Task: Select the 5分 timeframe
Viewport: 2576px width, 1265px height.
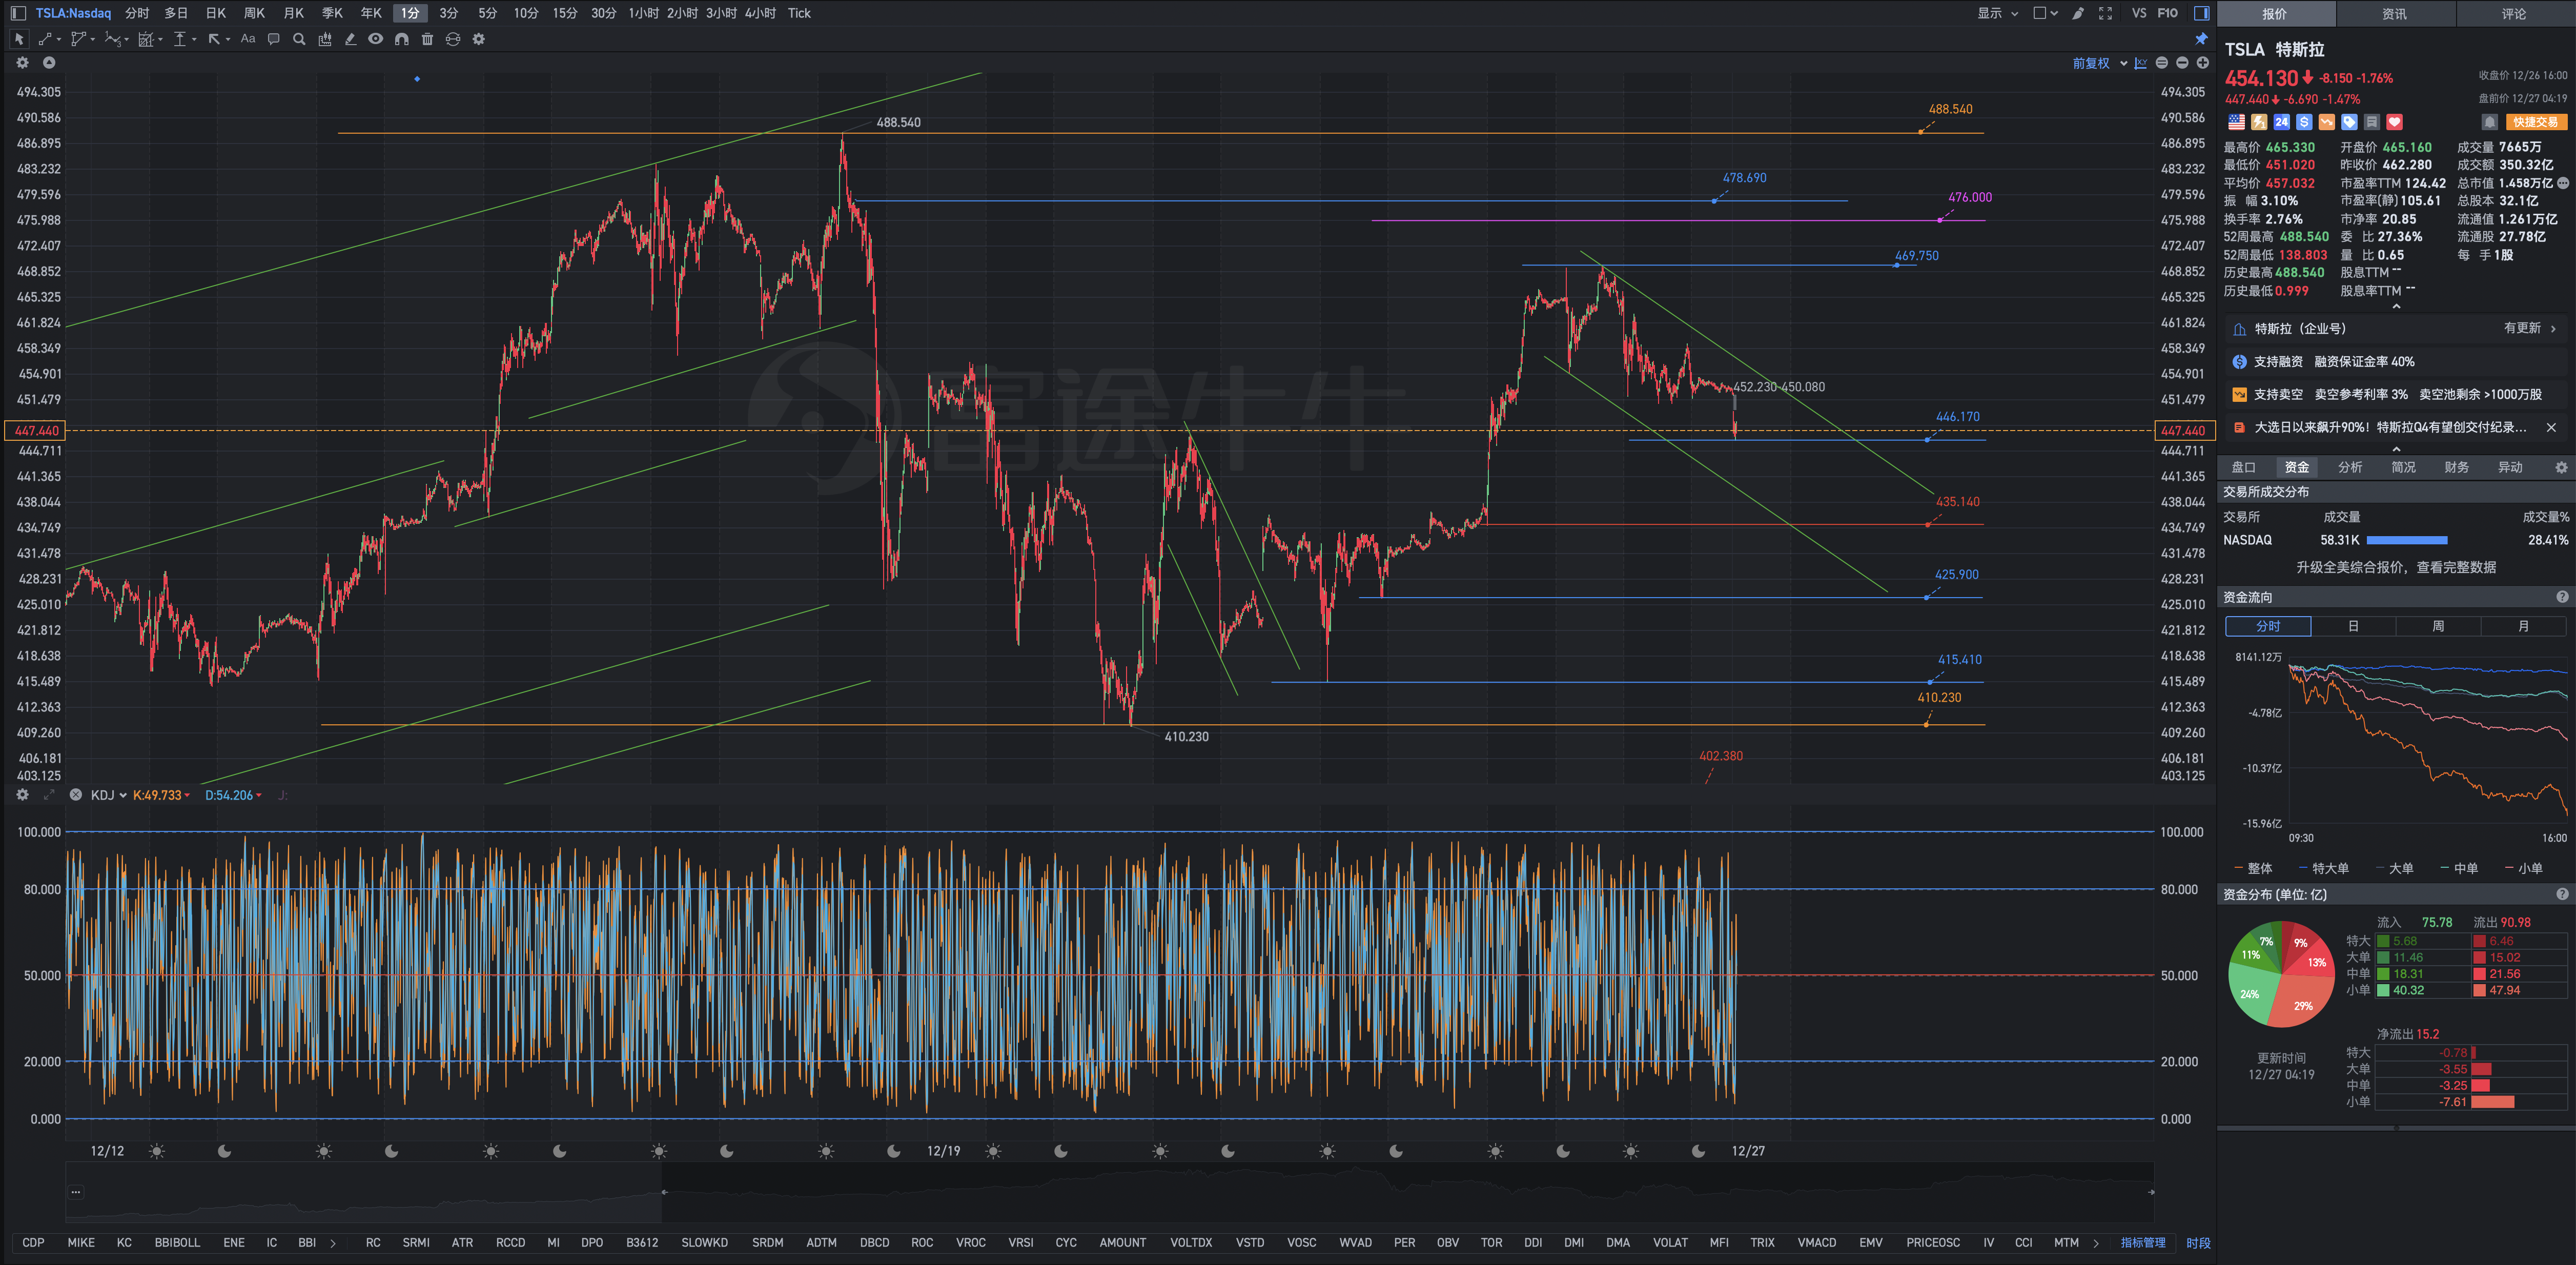Action: click(487, 13)
